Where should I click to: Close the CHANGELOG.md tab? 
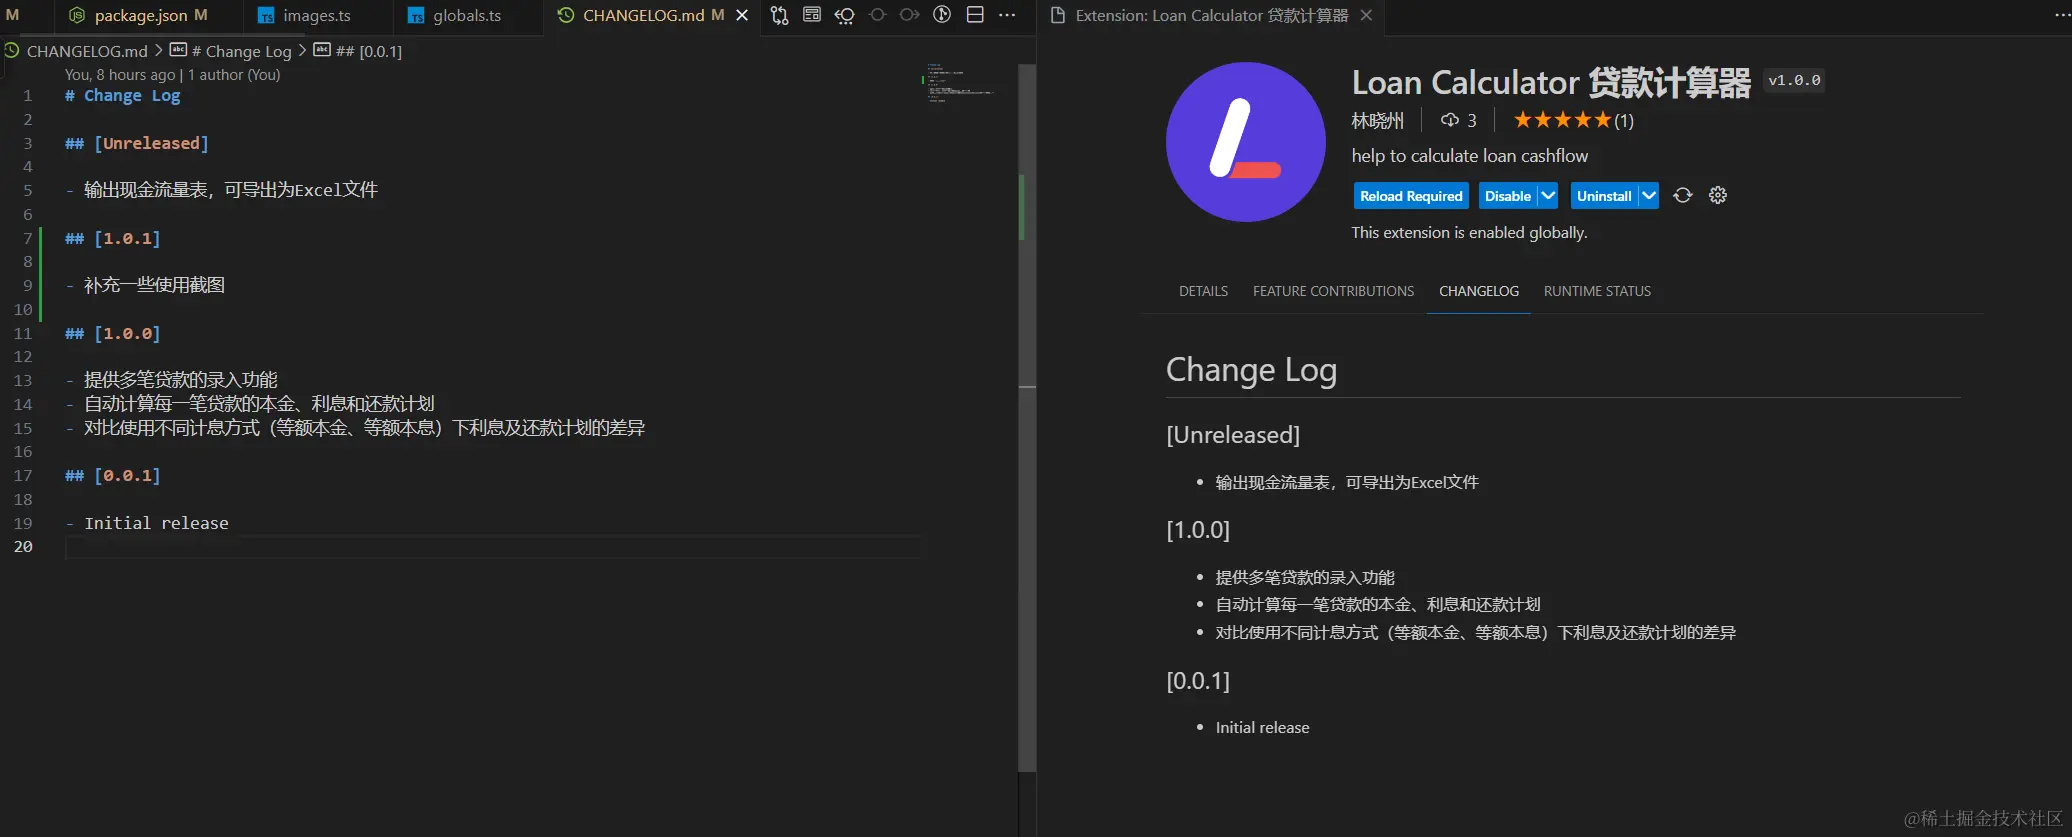coord(742,15)
